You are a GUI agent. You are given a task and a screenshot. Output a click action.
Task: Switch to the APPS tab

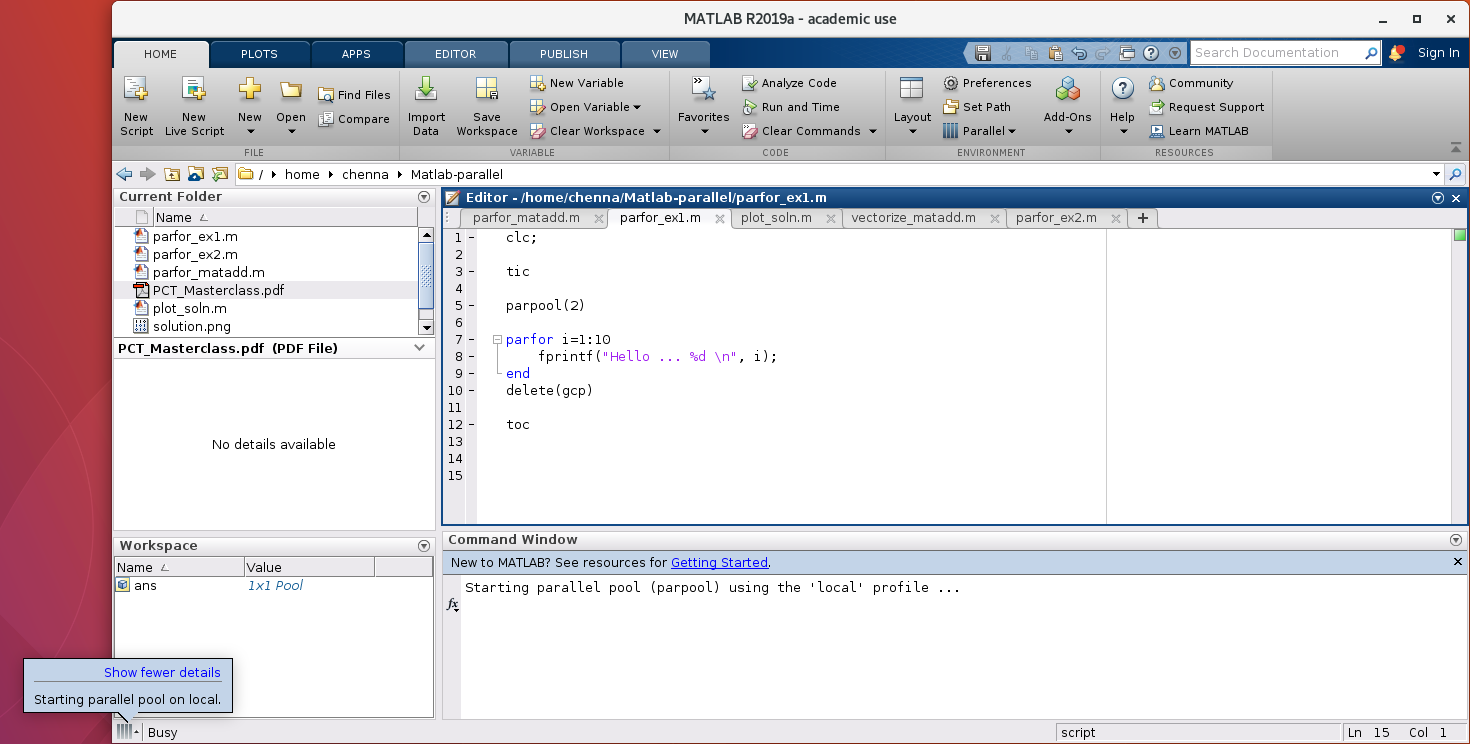tap(356, 54)
